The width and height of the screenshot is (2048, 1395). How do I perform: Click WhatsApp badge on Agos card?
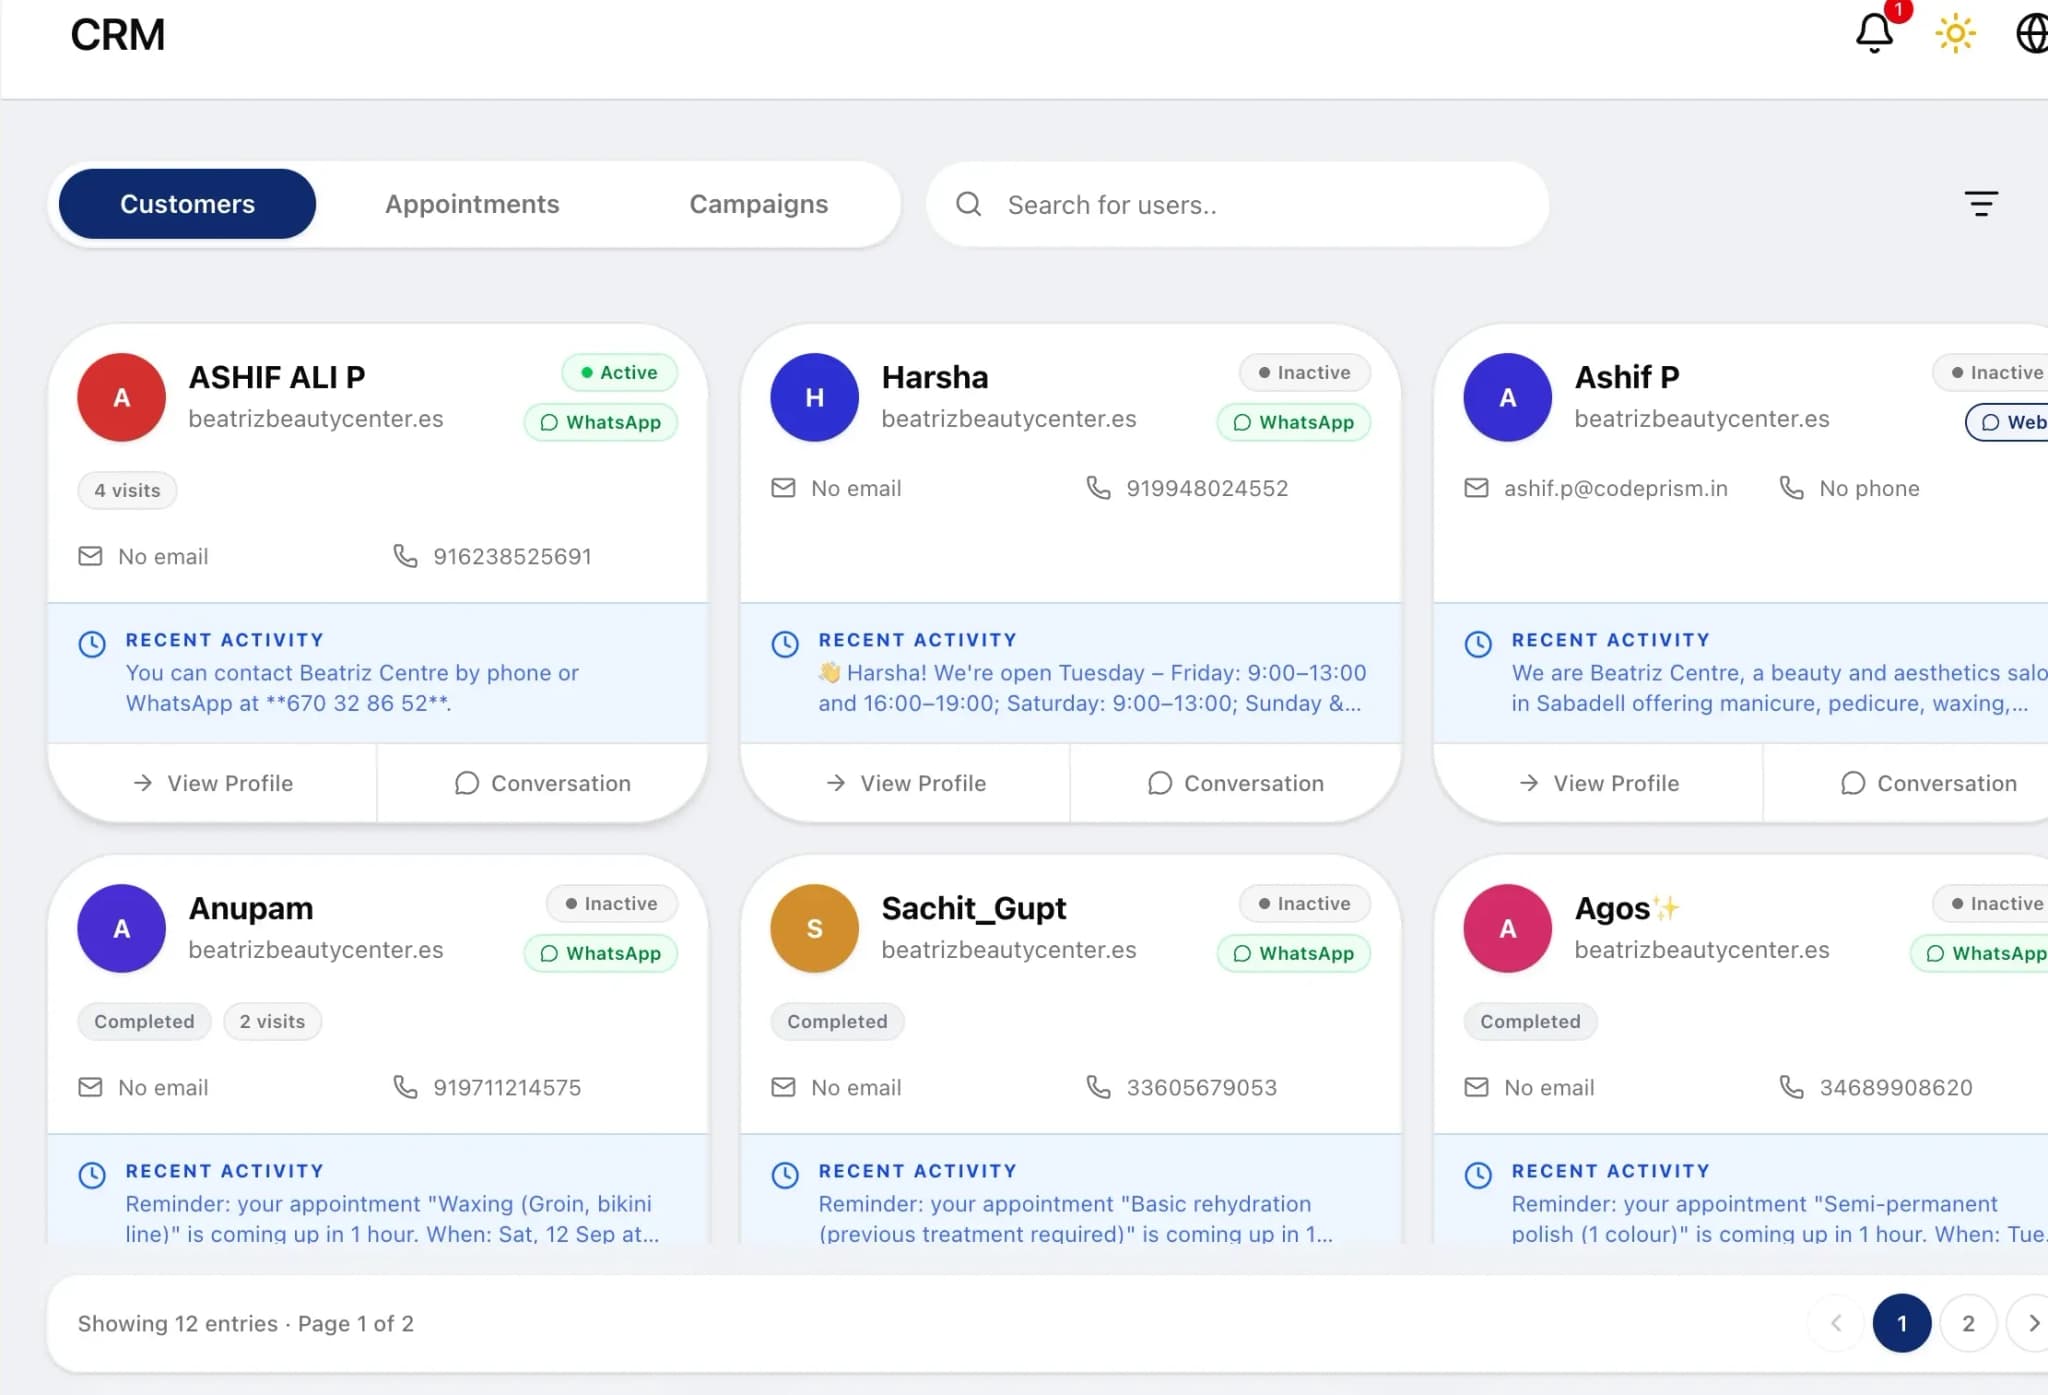click(1980, 953)
